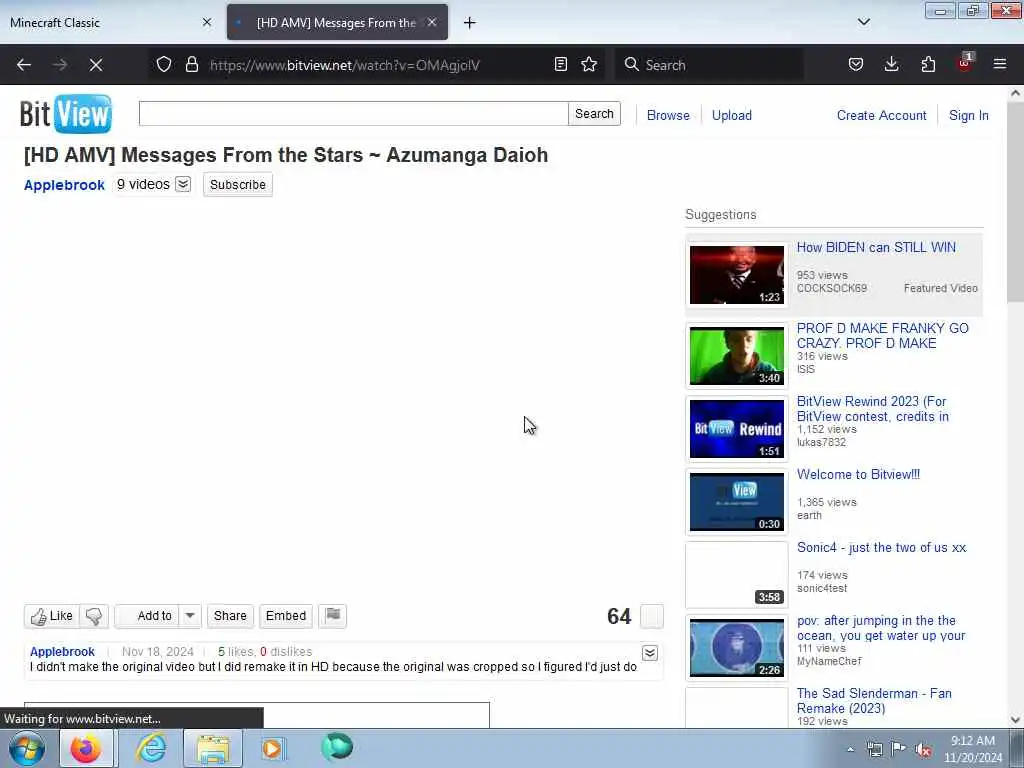Image resolution: width=1024 pixels, height=768 pixels.
Task: Click the BitView logo
Action: coord(66,114)
